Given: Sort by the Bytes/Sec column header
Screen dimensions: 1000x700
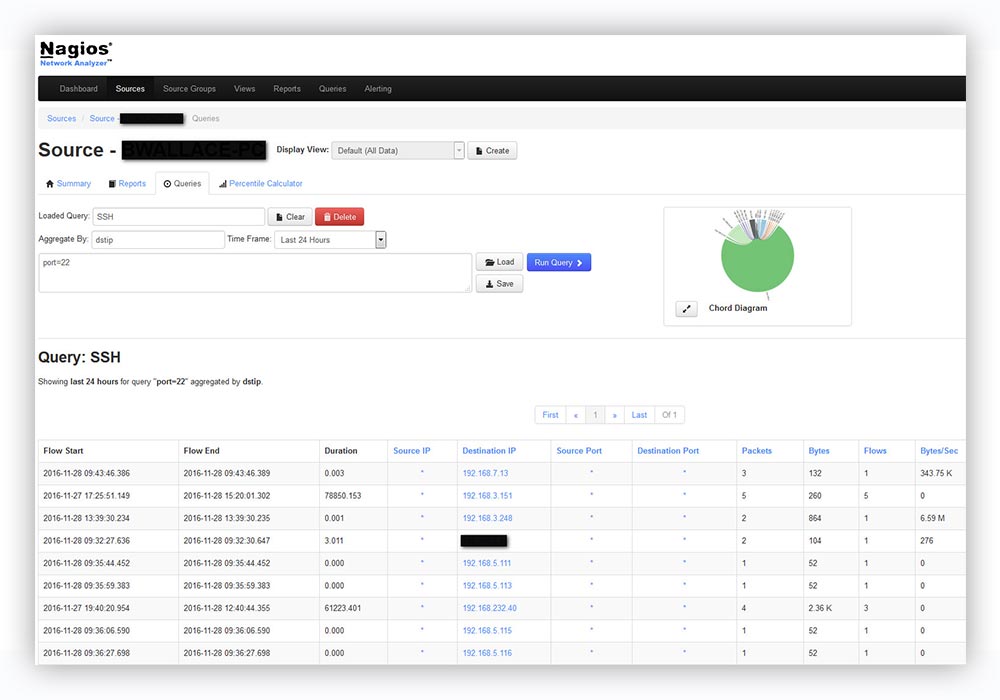Looking at the screenshot, I should tap(939, 451).
